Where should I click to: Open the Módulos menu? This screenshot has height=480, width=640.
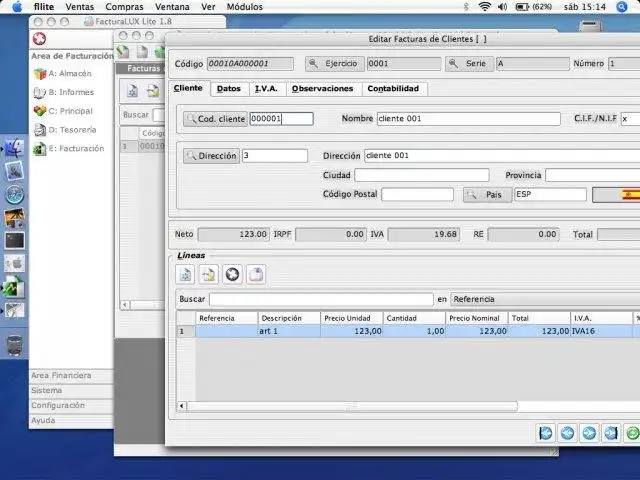tap(244, 7)
